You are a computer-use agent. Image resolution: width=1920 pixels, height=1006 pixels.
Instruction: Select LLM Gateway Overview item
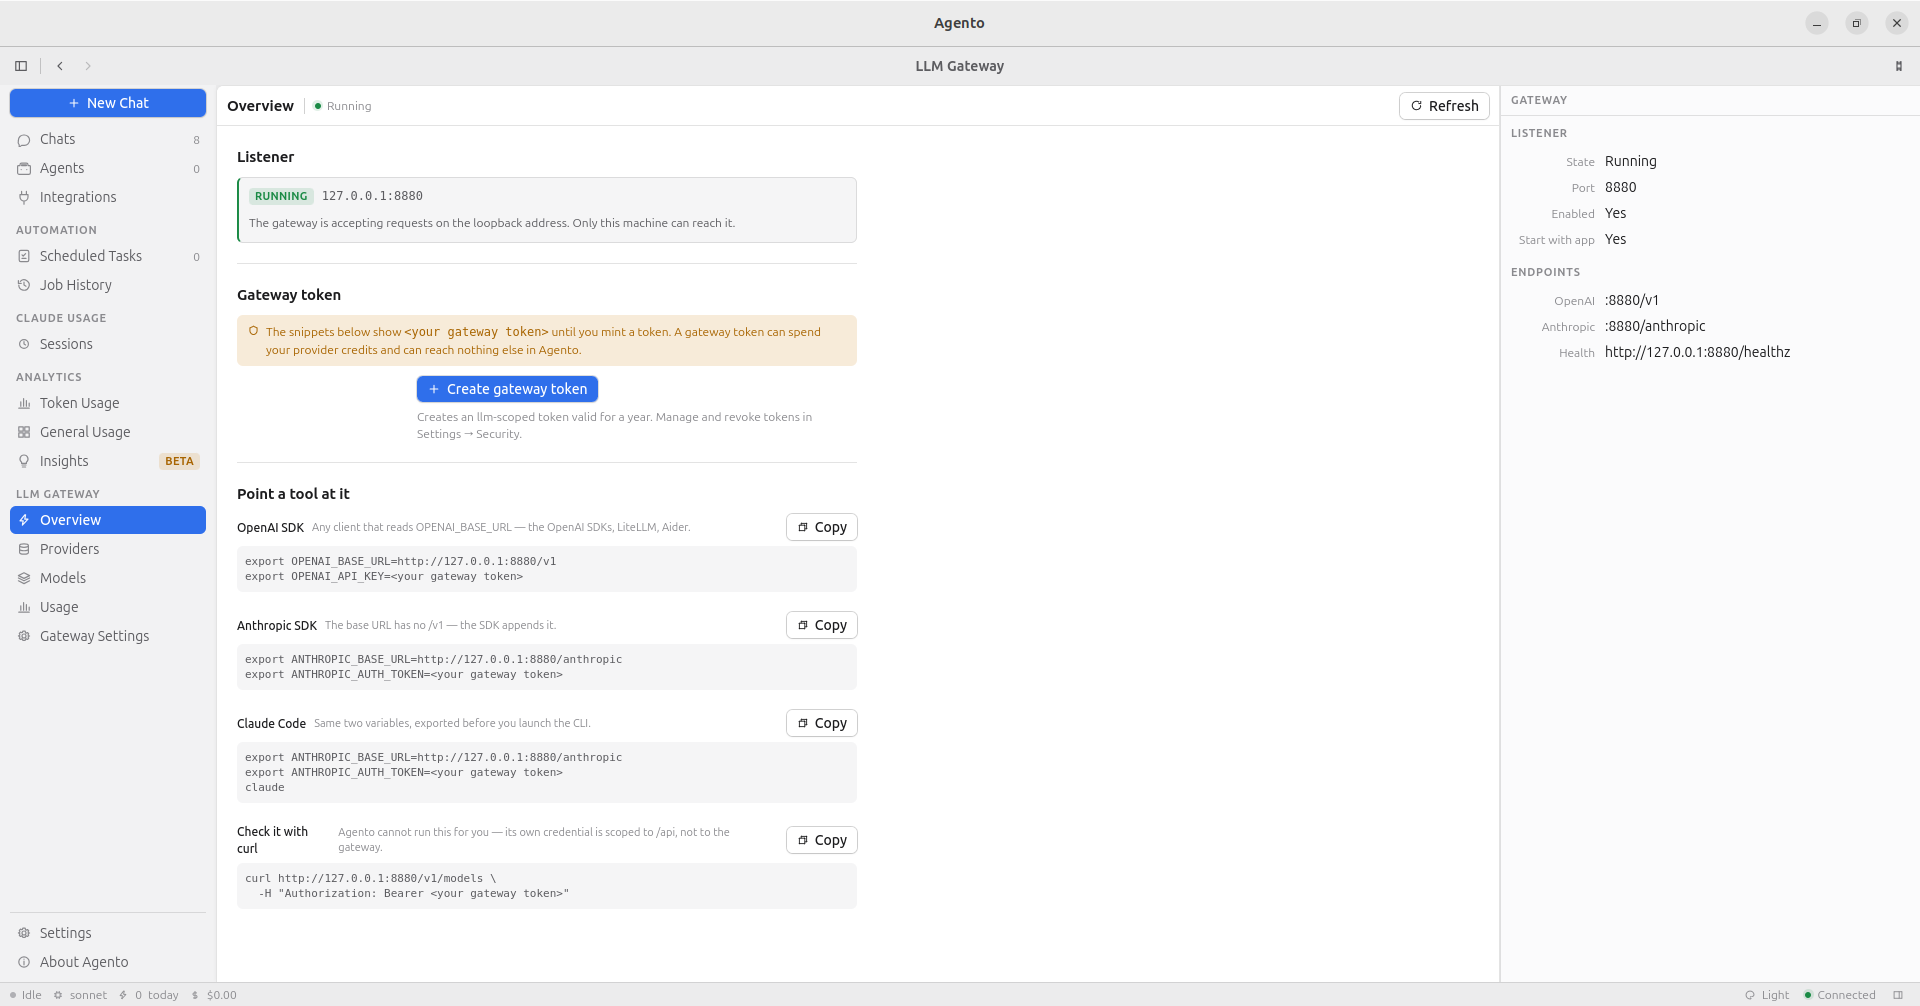coord(108,520)
